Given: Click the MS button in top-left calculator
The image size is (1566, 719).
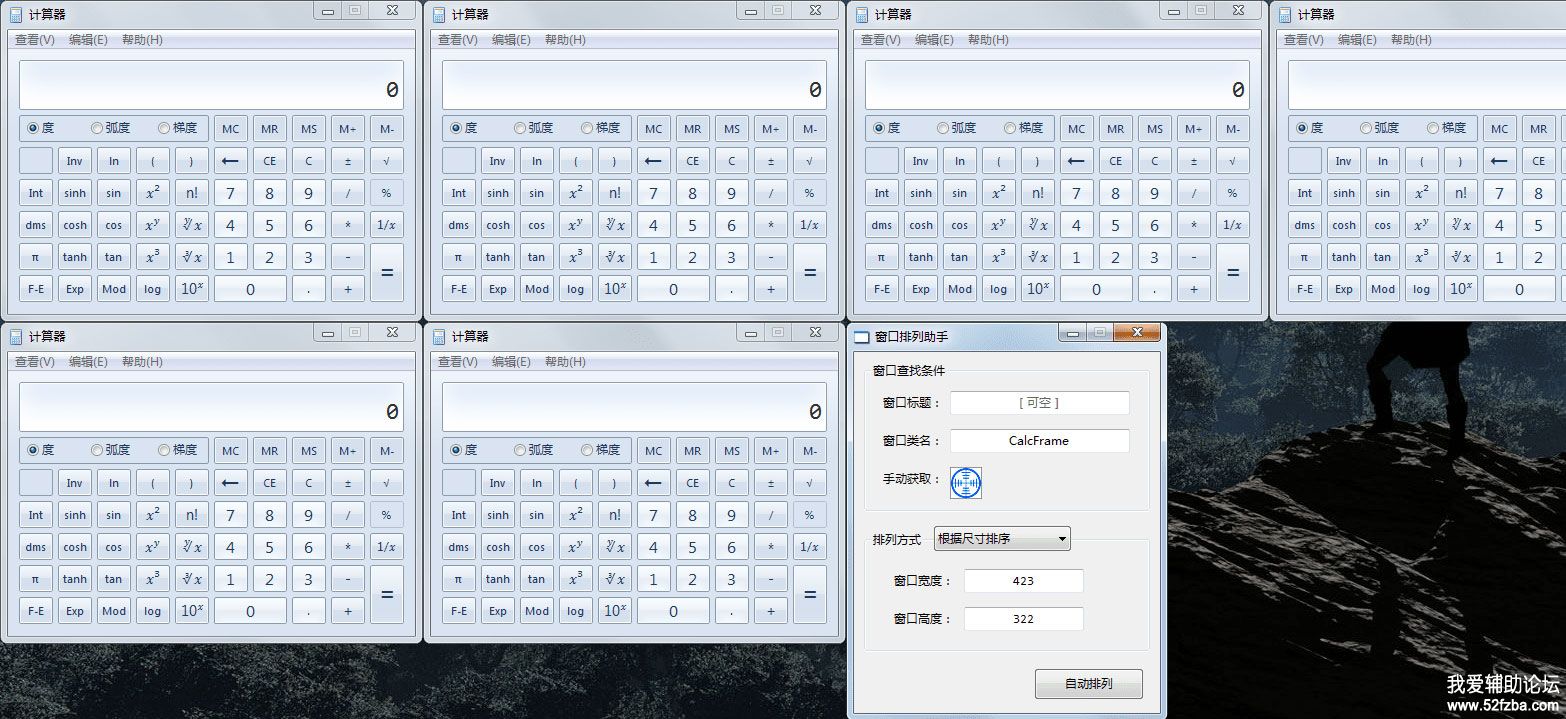Looking at the screenshot, I should pyautogui.click(x=308, y=129).
